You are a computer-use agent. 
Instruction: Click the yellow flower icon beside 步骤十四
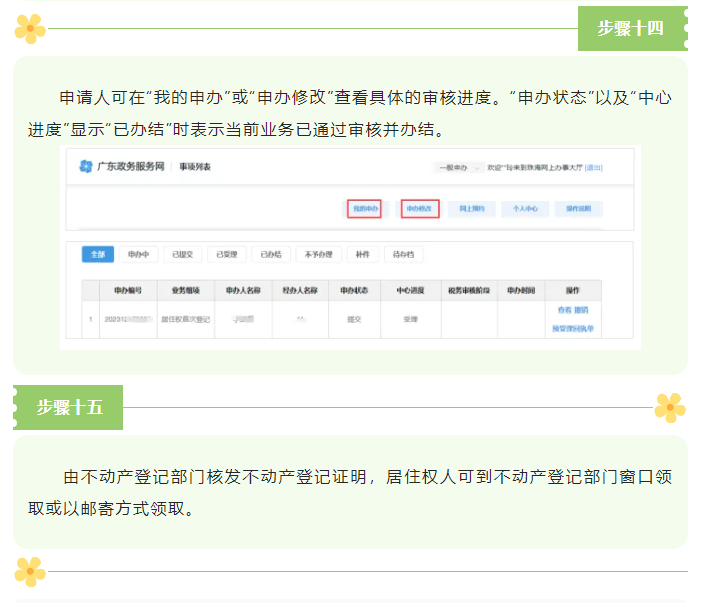point(30,28)
